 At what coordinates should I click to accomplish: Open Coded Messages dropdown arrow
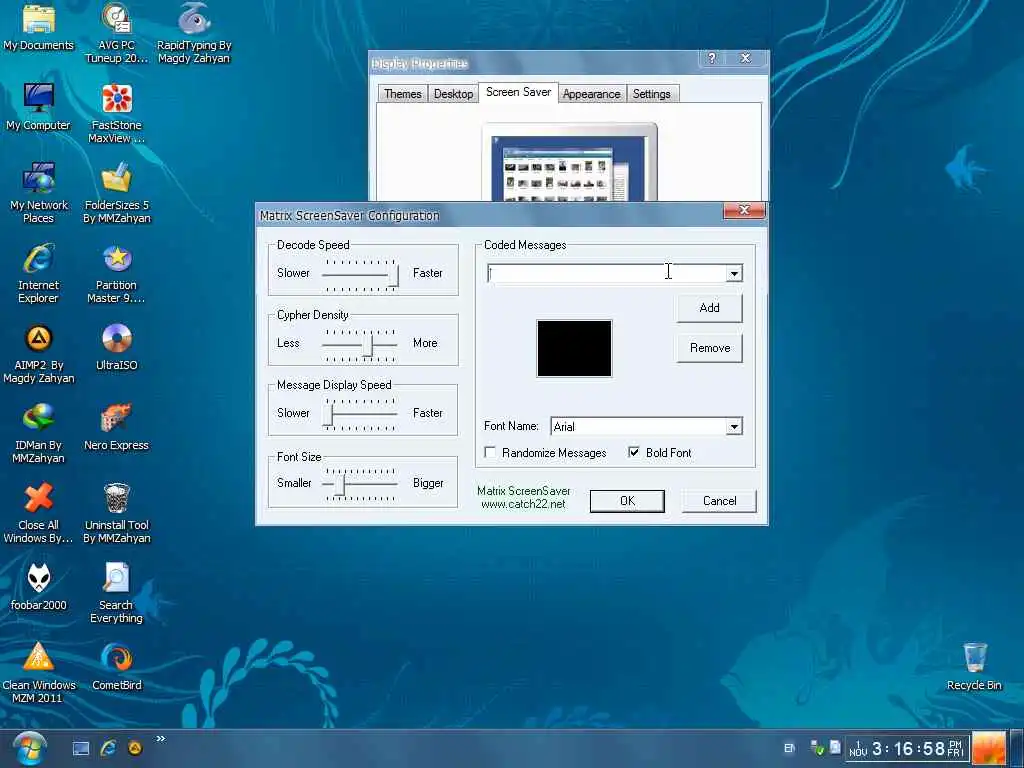pyautogui.click(x=734, y=274)
